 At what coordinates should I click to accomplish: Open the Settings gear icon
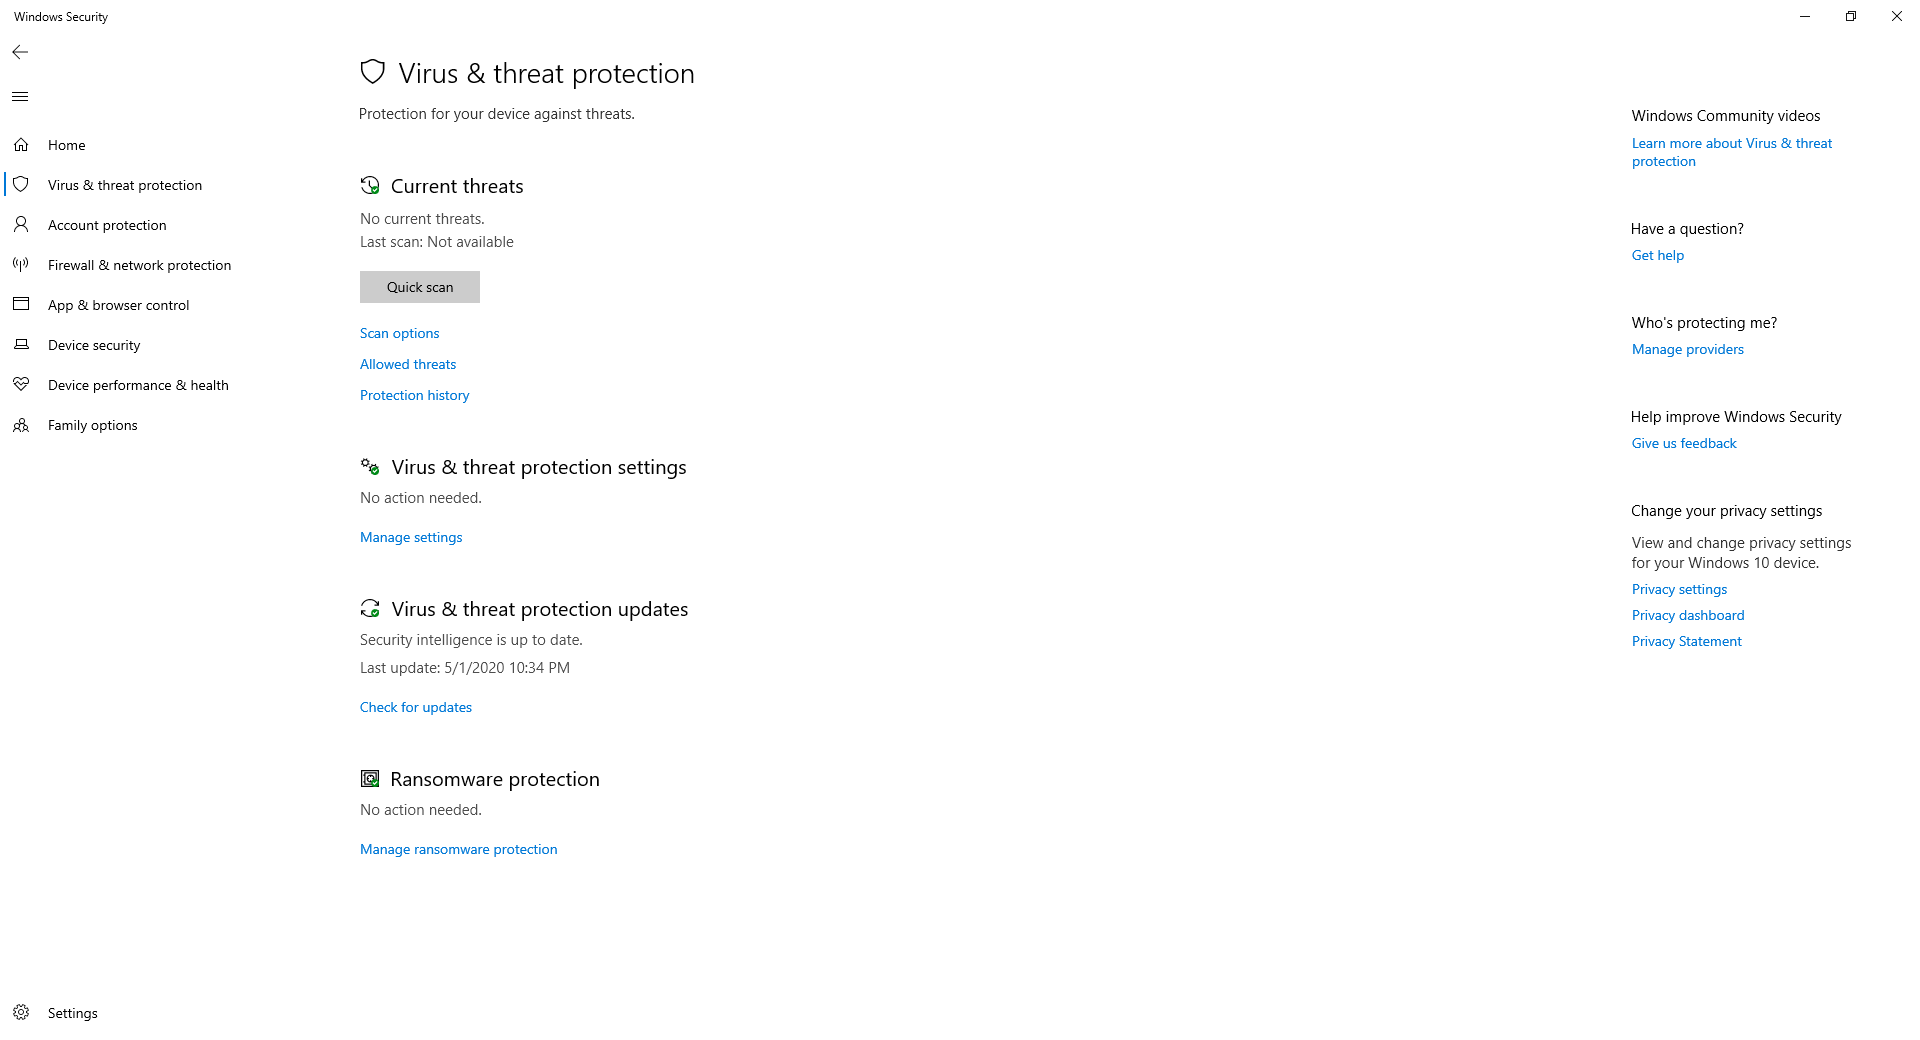tap(21, 1012)
